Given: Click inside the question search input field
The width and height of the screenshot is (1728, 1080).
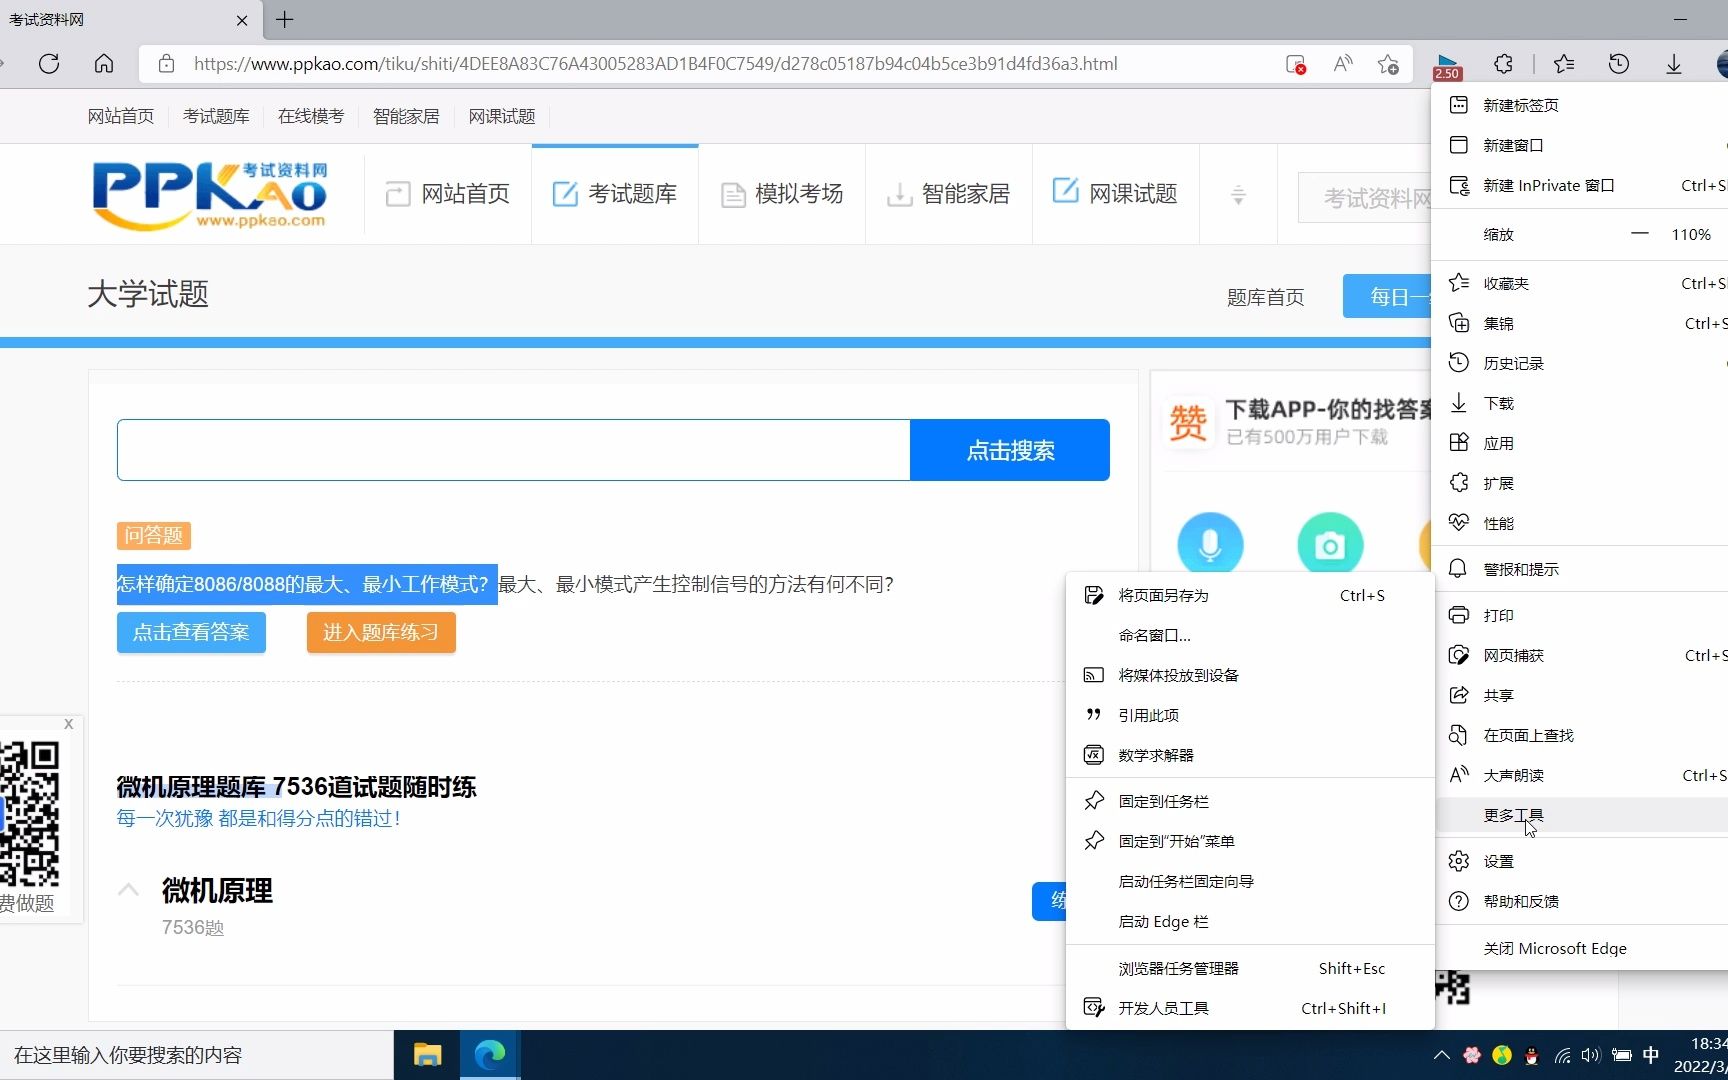Looking at the screenshot, I should pos(510,450).
